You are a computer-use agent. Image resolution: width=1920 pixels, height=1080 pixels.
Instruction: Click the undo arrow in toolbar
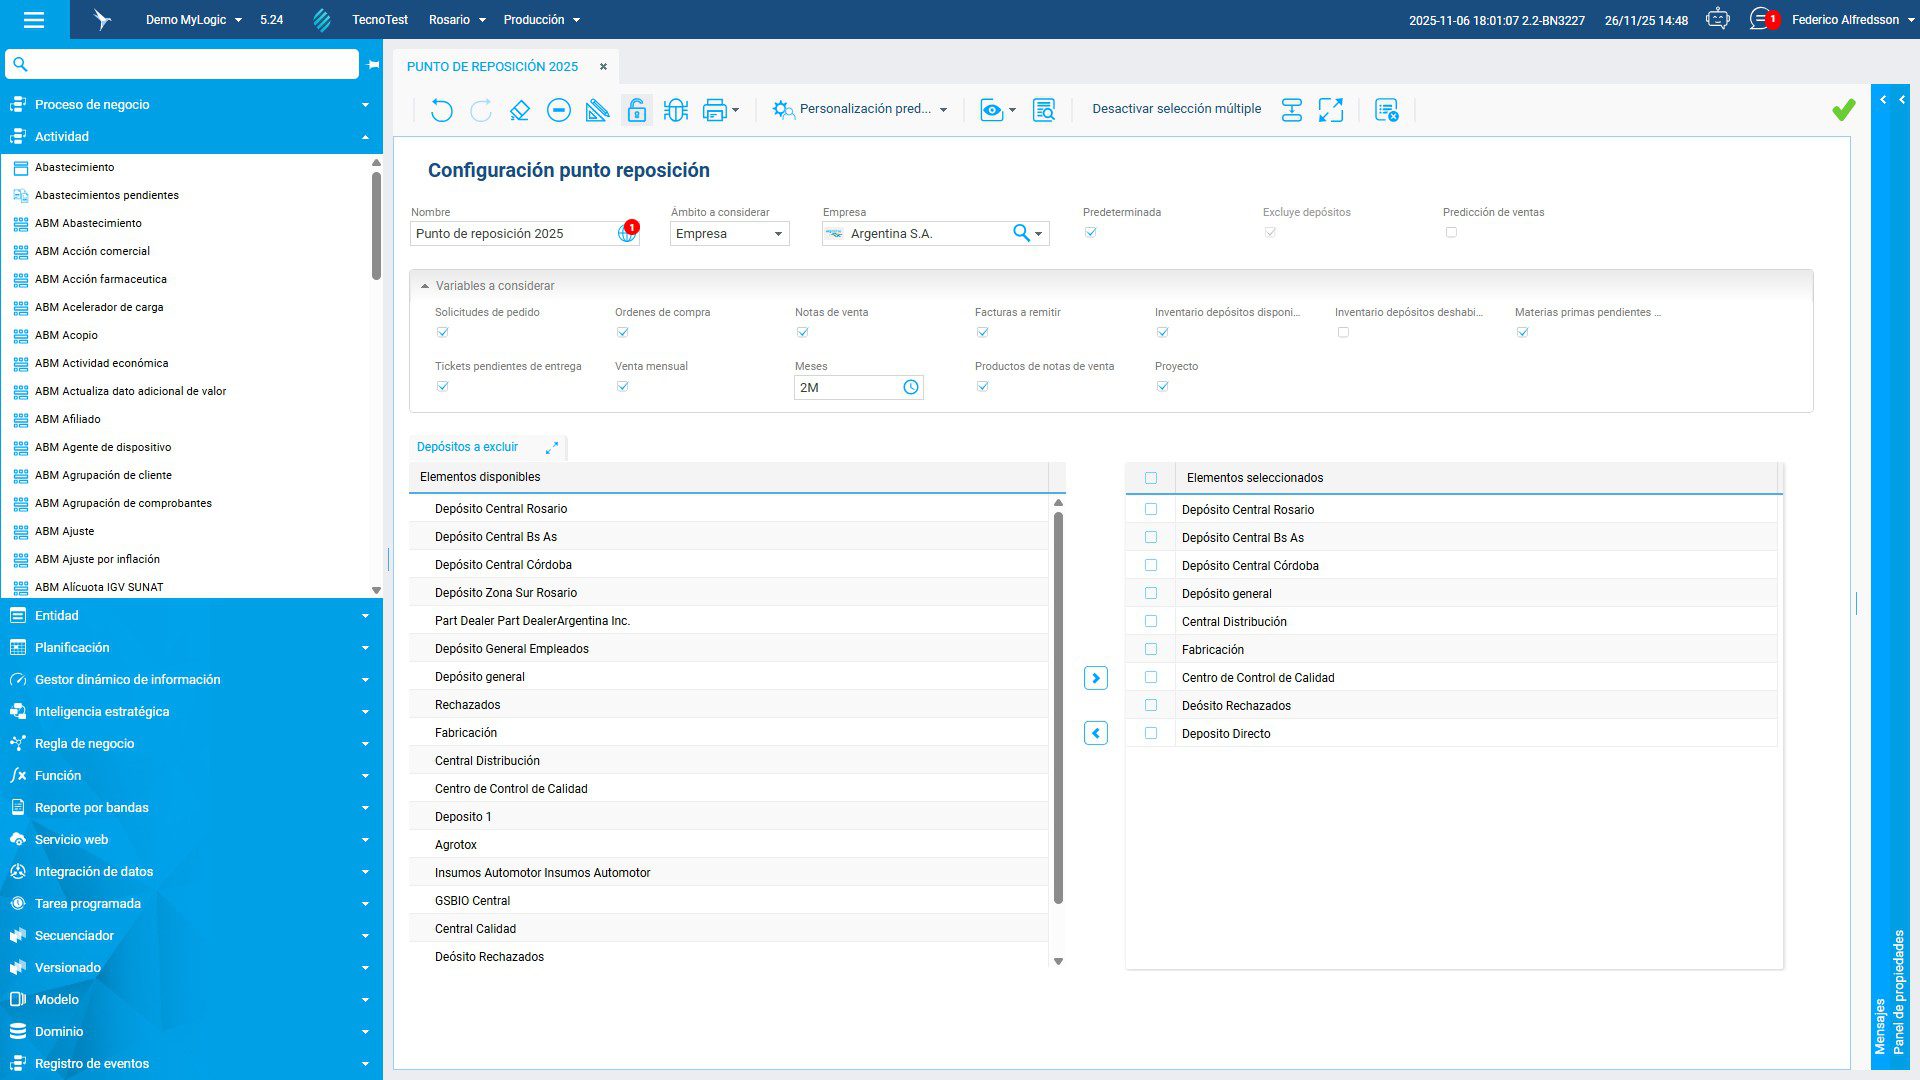441,110
